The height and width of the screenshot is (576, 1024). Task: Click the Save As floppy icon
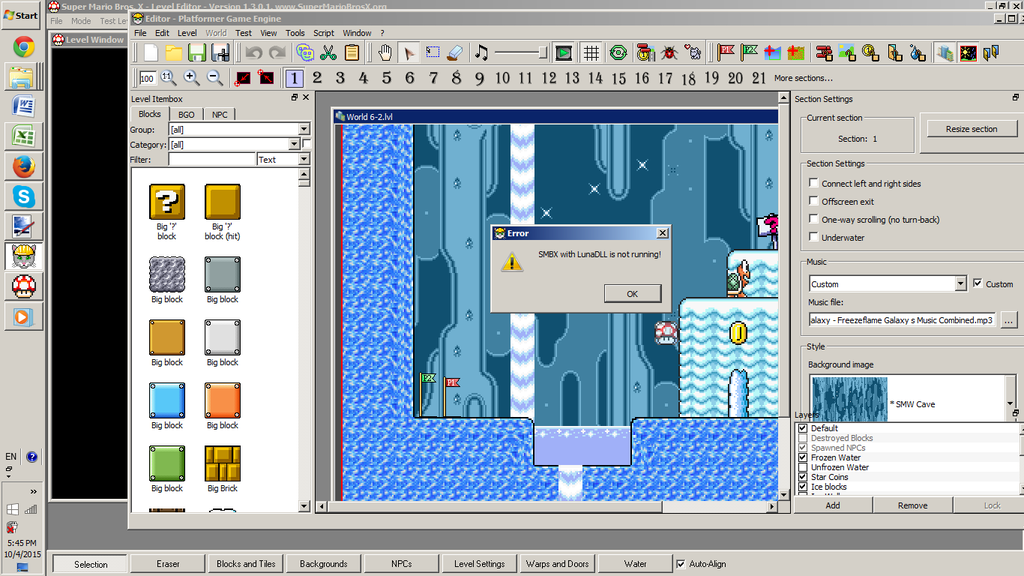(220, 53)
